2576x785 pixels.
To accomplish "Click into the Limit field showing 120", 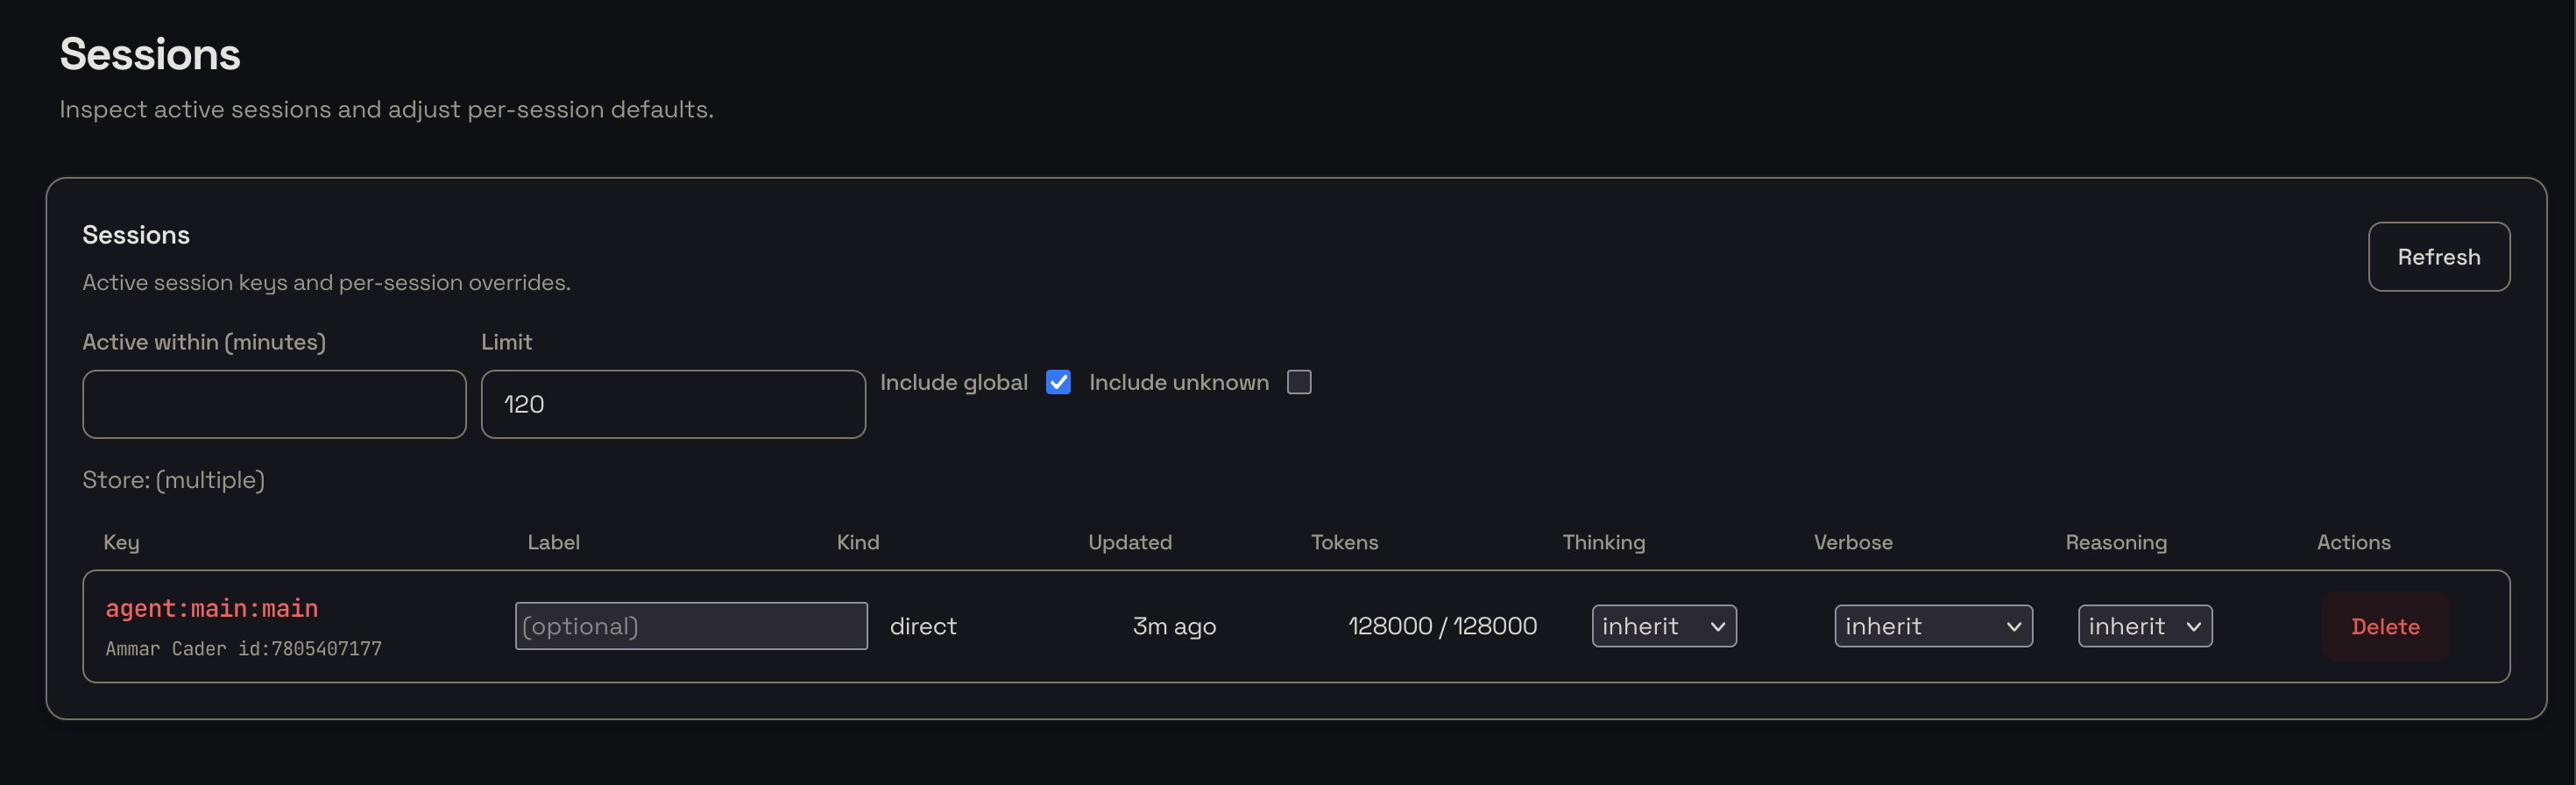I will 672,404.
